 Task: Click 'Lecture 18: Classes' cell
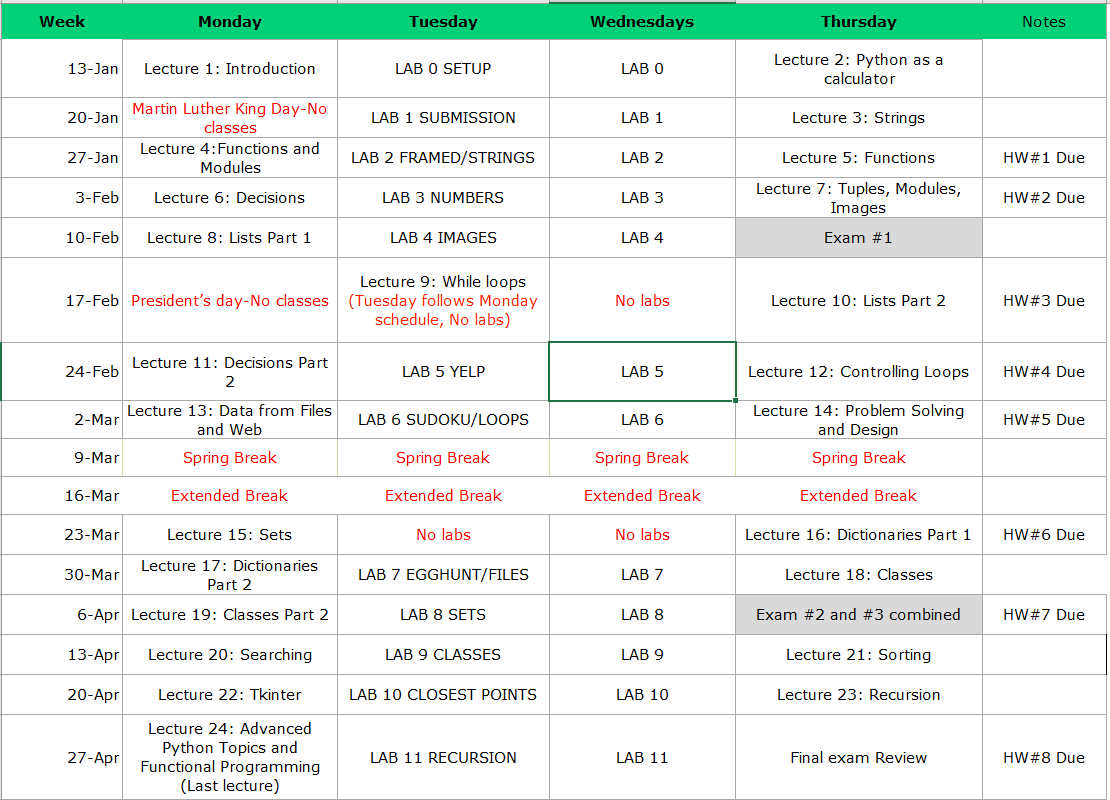(859, 575)
